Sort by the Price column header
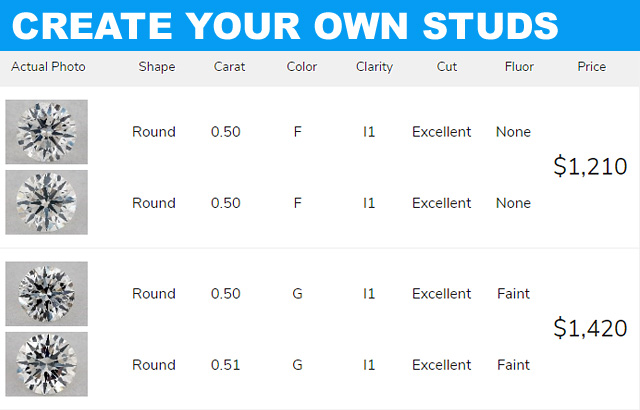640x410 pixels. pyautogui.click(x=591, y=67)
